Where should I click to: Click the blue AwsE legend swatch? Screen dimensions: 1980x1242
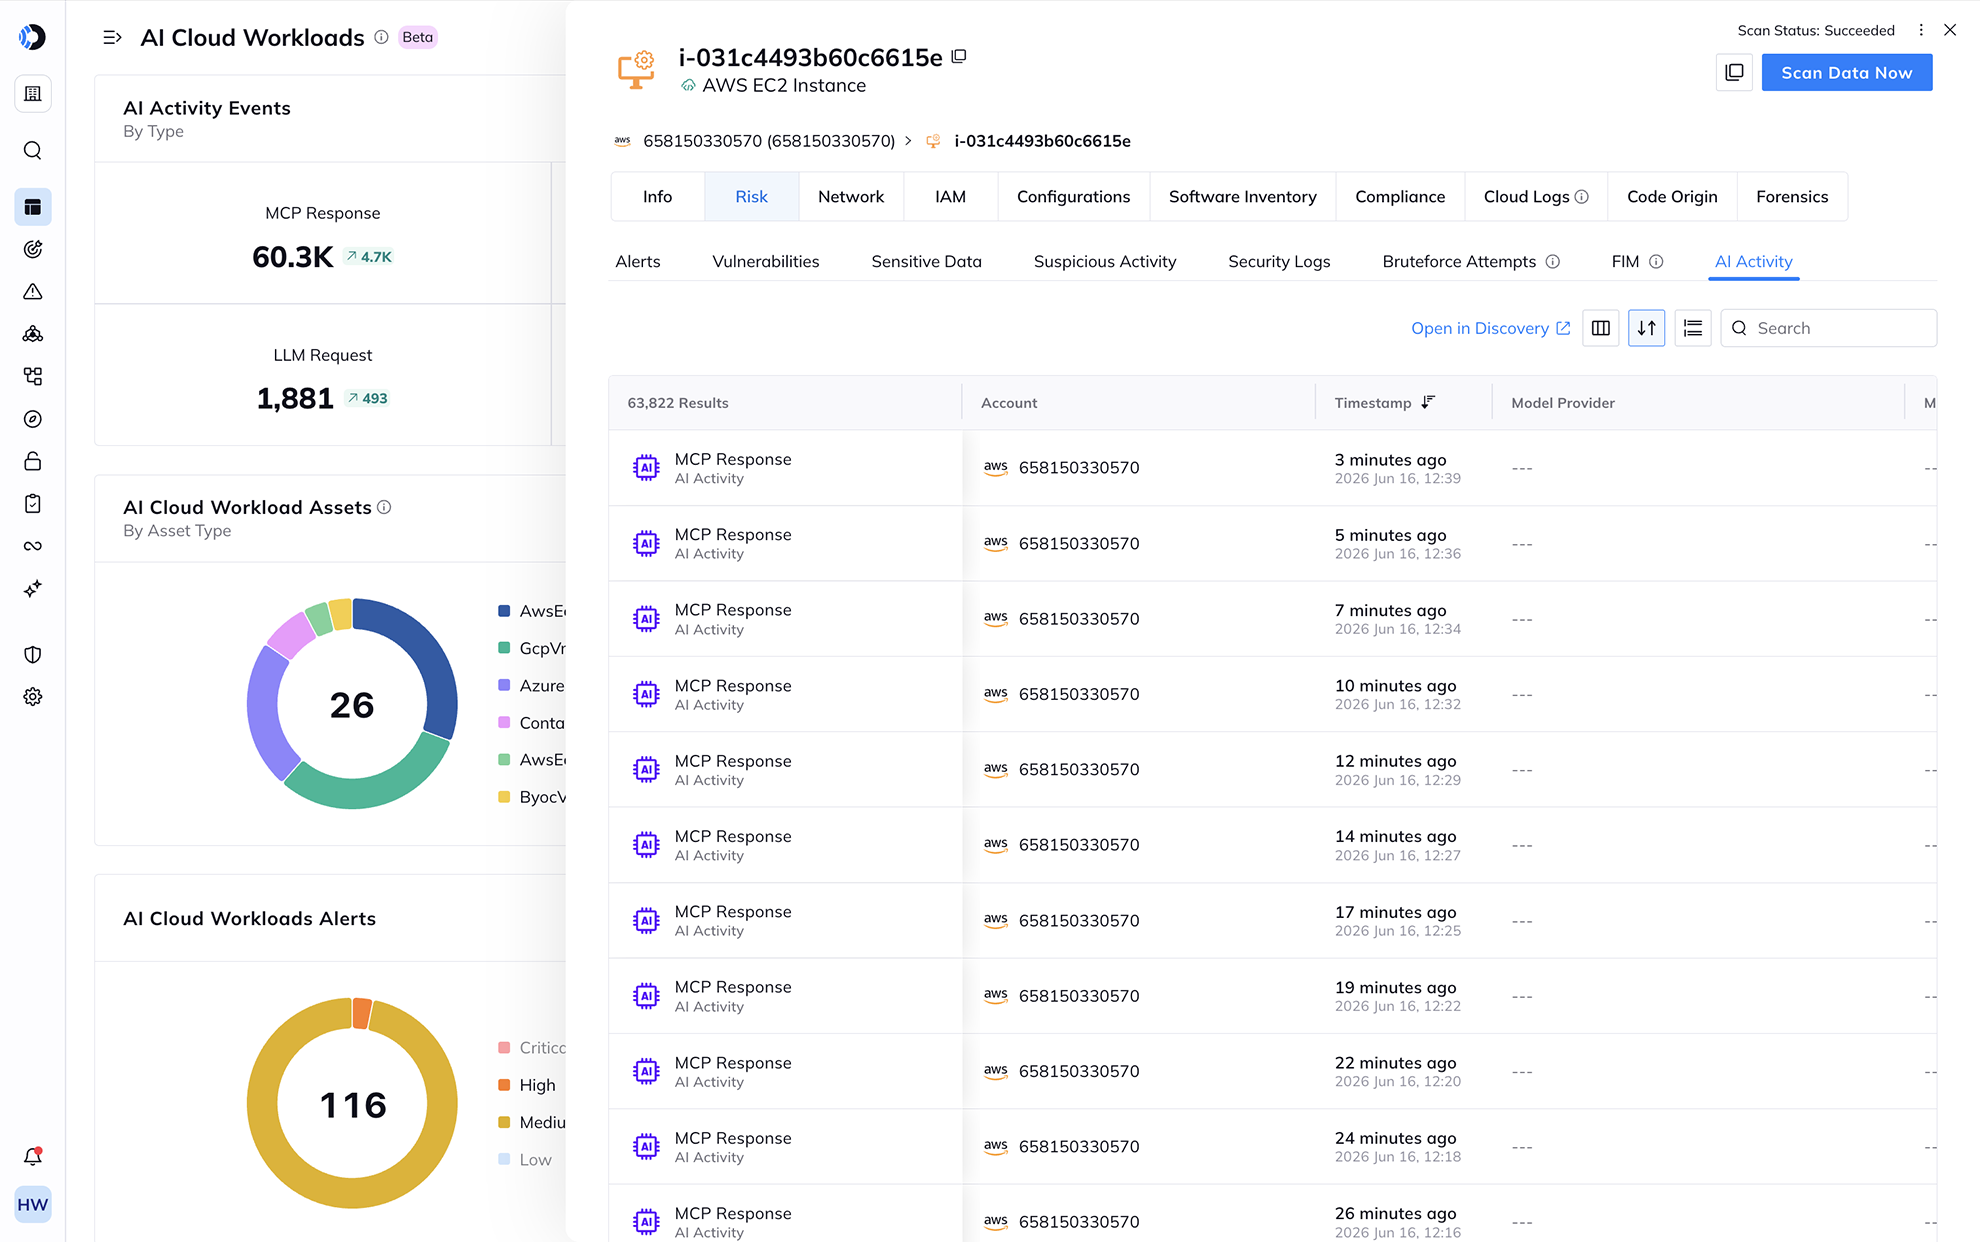(505, 611)
